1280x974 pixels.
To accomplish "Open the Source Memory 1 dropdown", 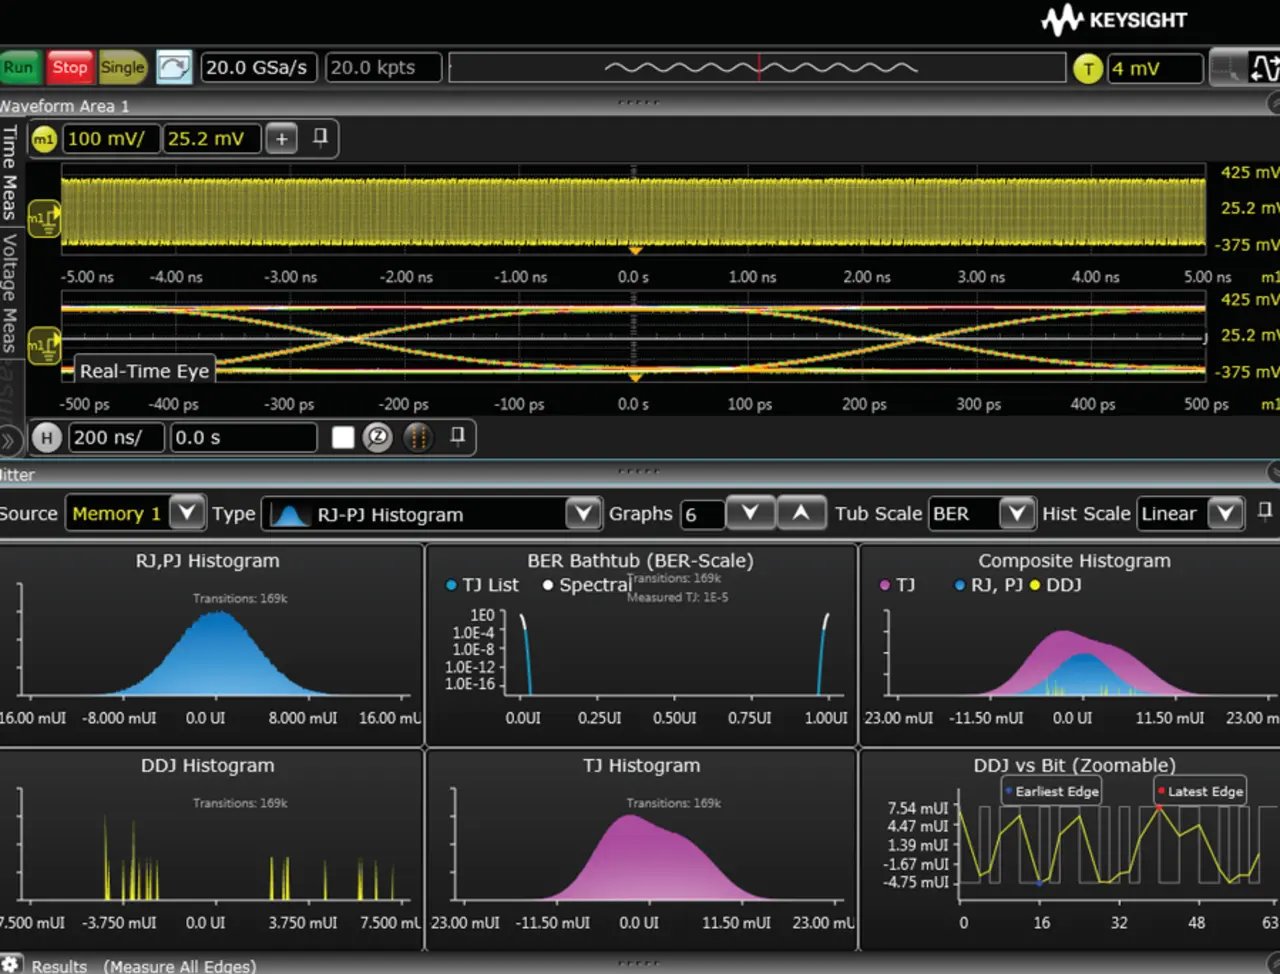I will coord(186,514).
